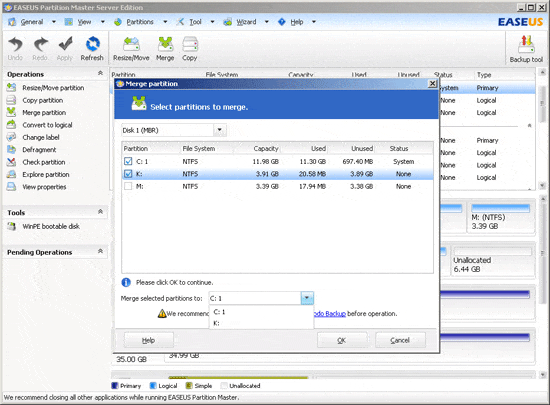Click the Logical legend color swatch

pyautogui.click(x=153, y=386)
